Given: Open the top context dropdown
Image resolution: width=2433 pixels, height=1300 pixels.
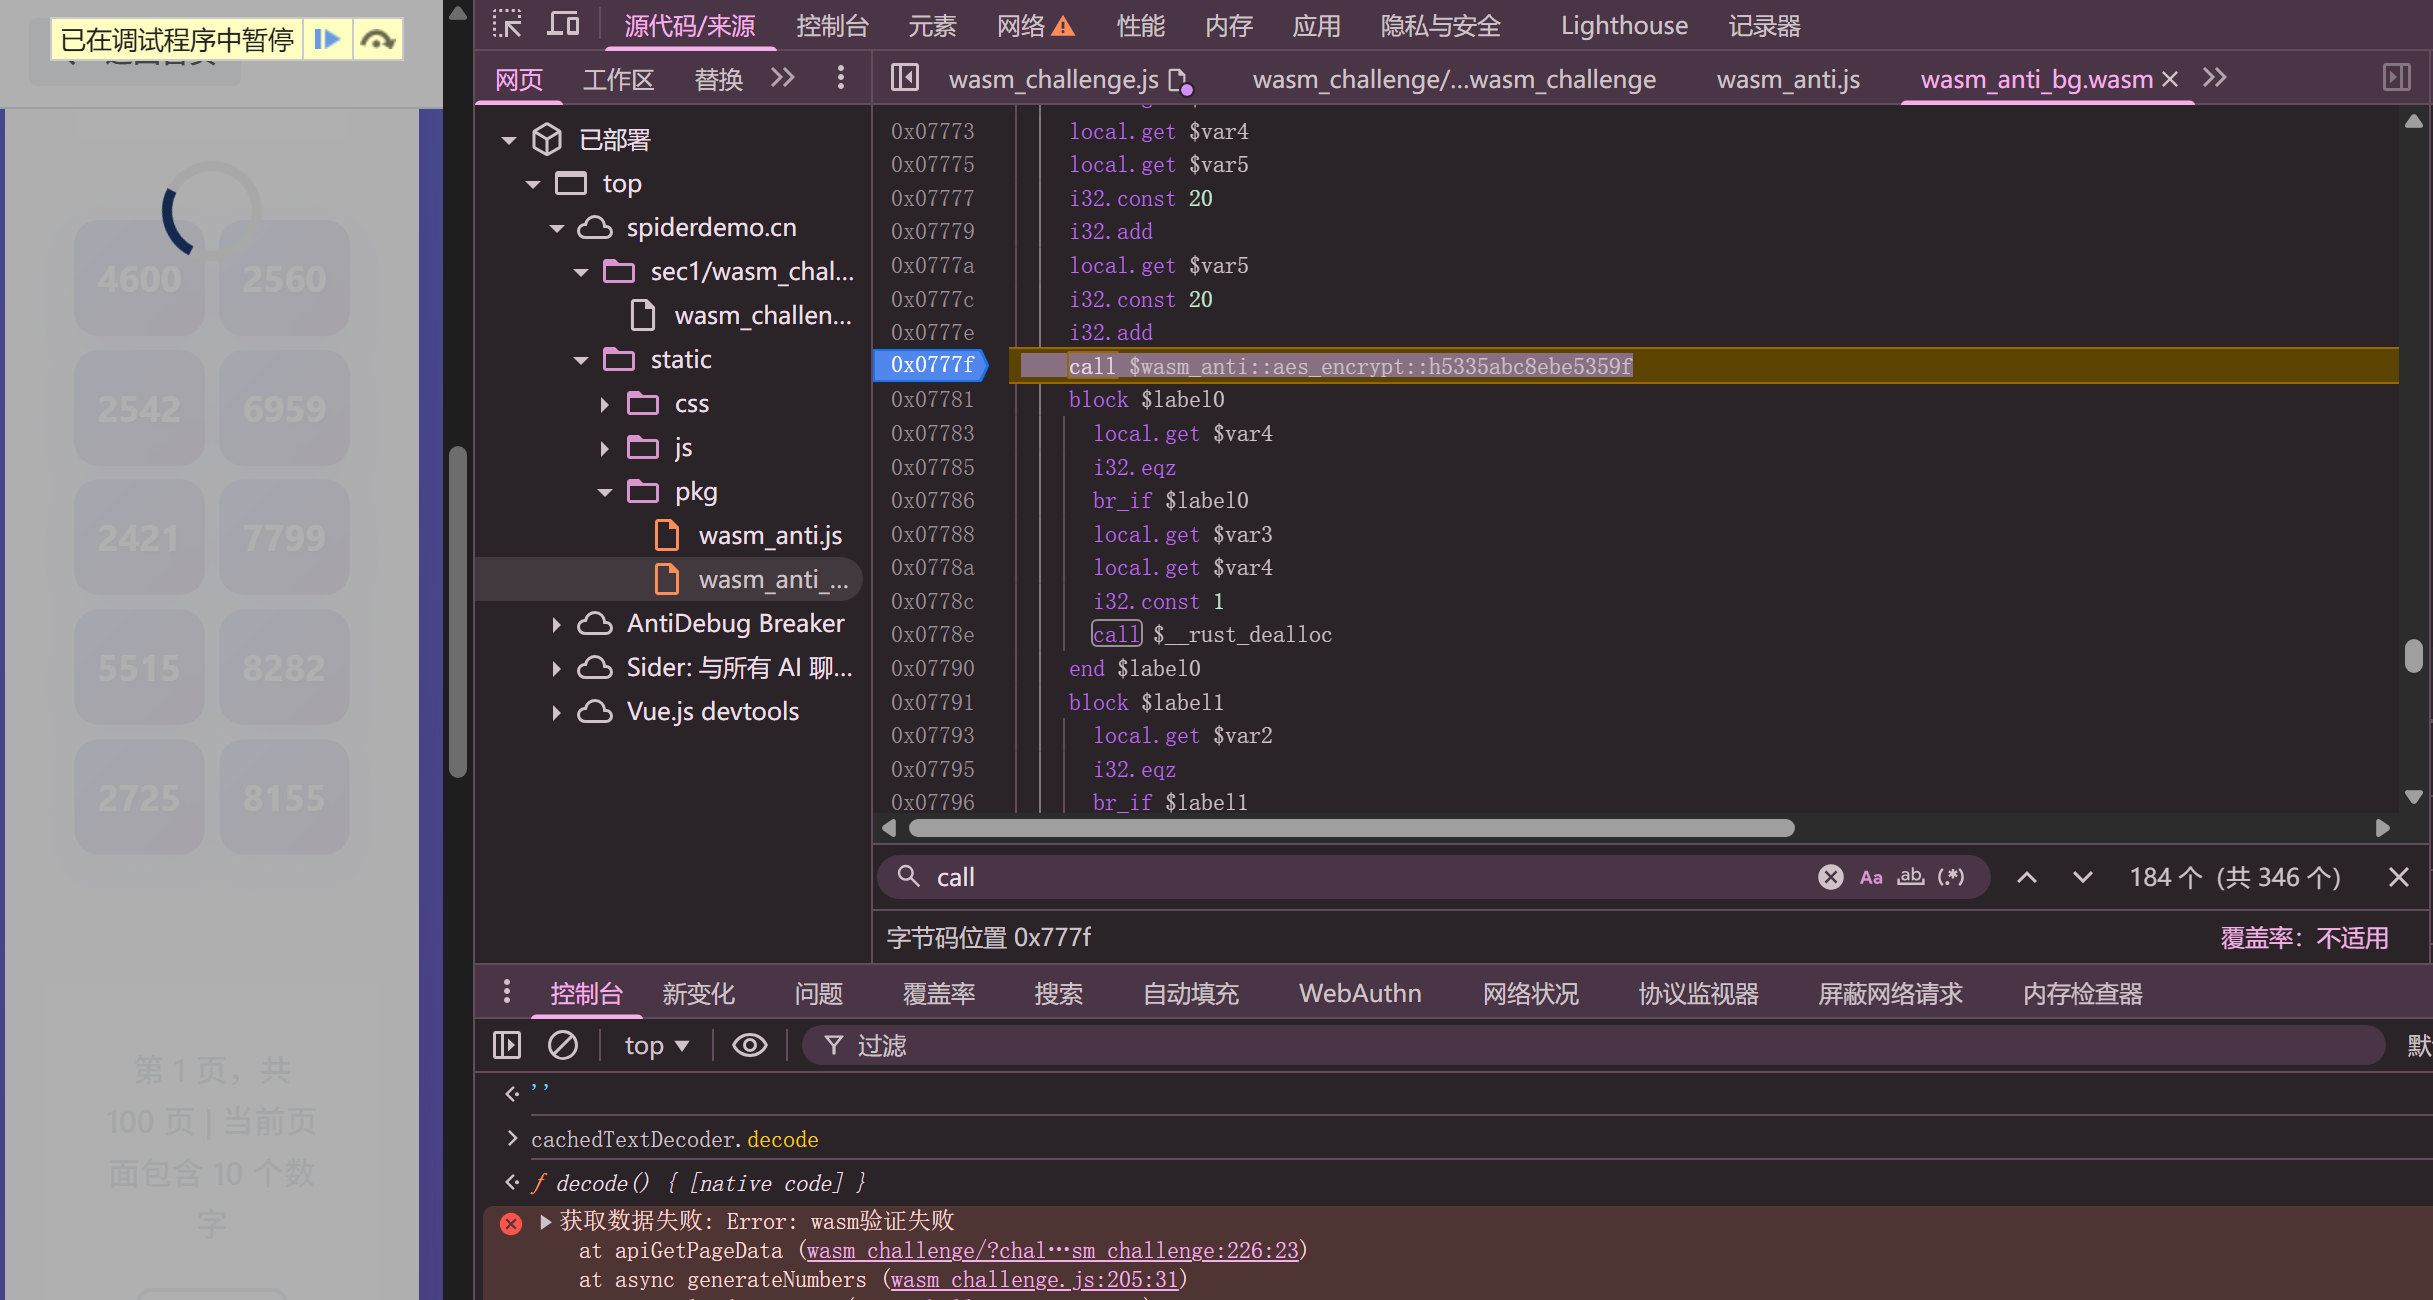Looking at the screenshot, I should 656,1045.
